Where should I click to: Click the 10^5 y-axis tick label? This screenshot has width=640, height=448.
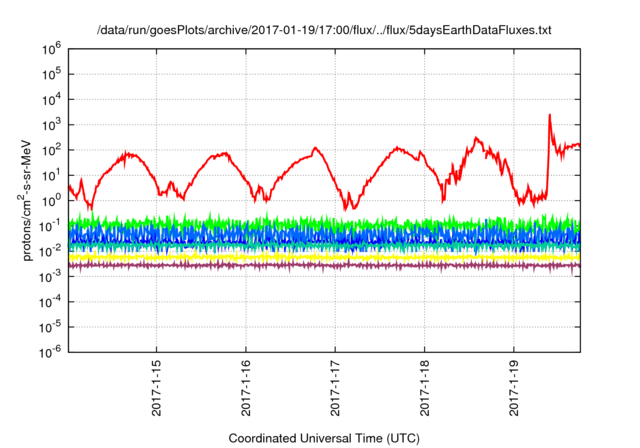[51, 75]
